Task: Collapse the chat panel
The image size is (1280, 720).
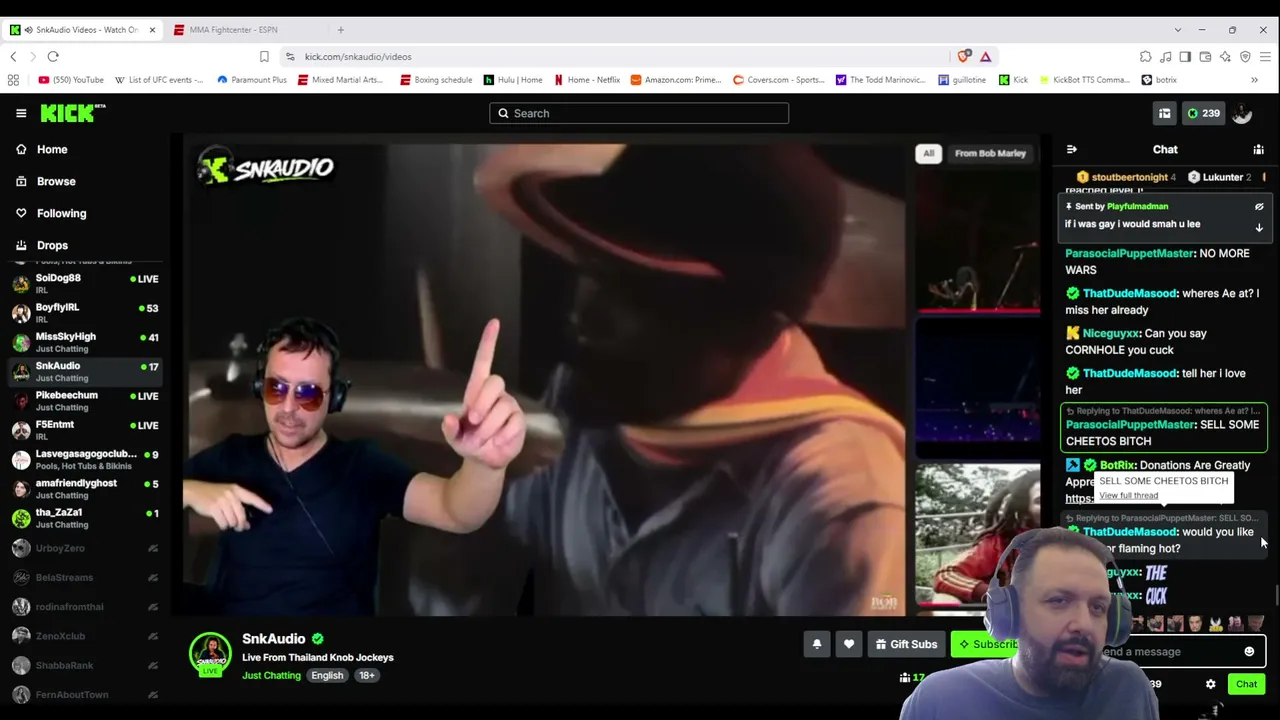Action: tap(1072, 149)
